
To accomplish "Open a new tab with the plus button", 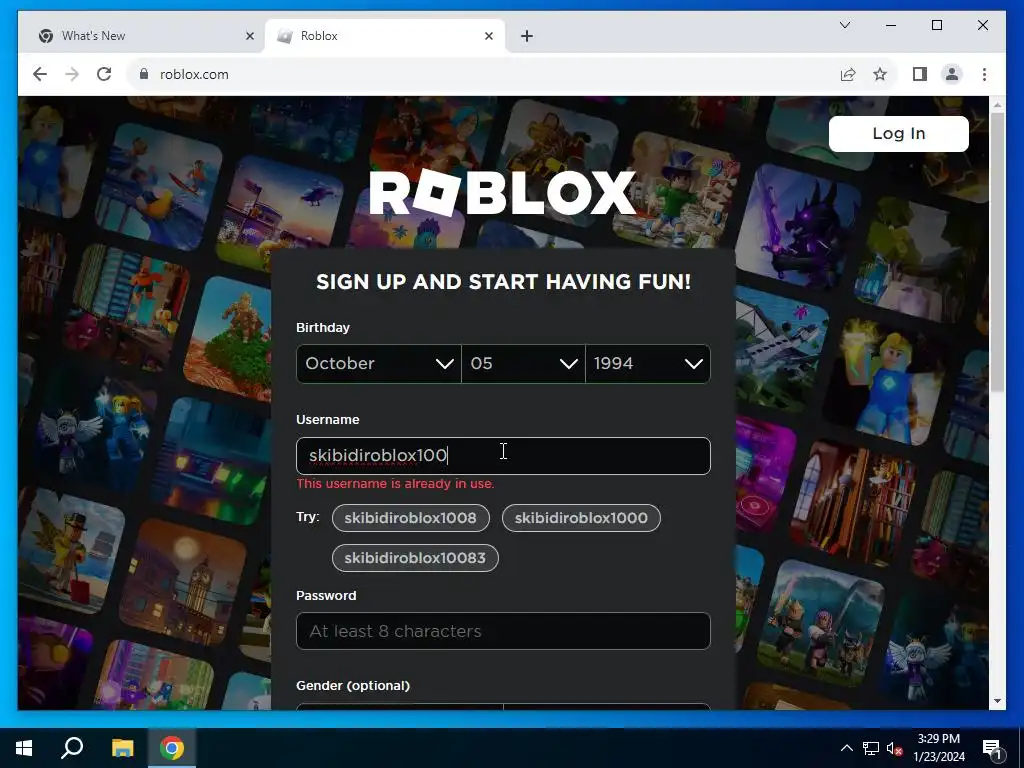I will tap(527, 36).
